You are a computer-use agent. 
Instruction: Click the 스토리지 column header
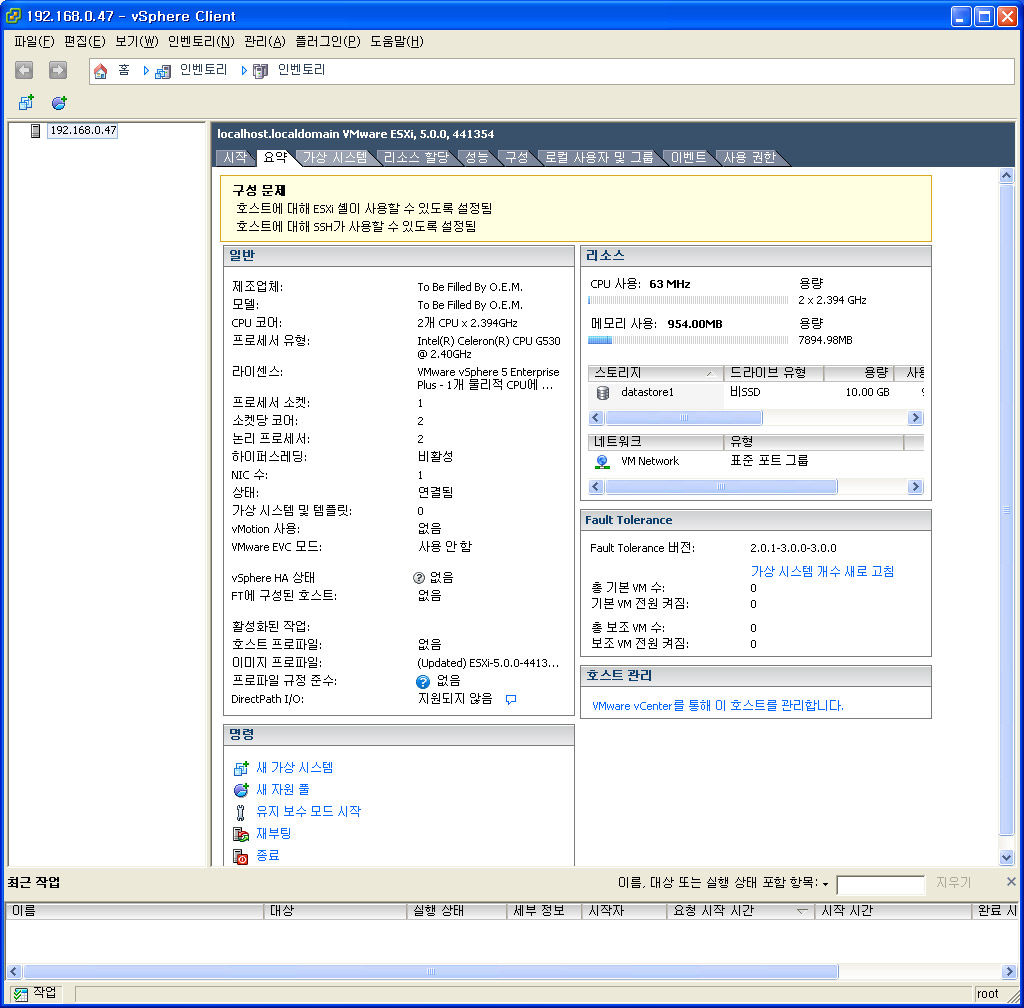655,373
